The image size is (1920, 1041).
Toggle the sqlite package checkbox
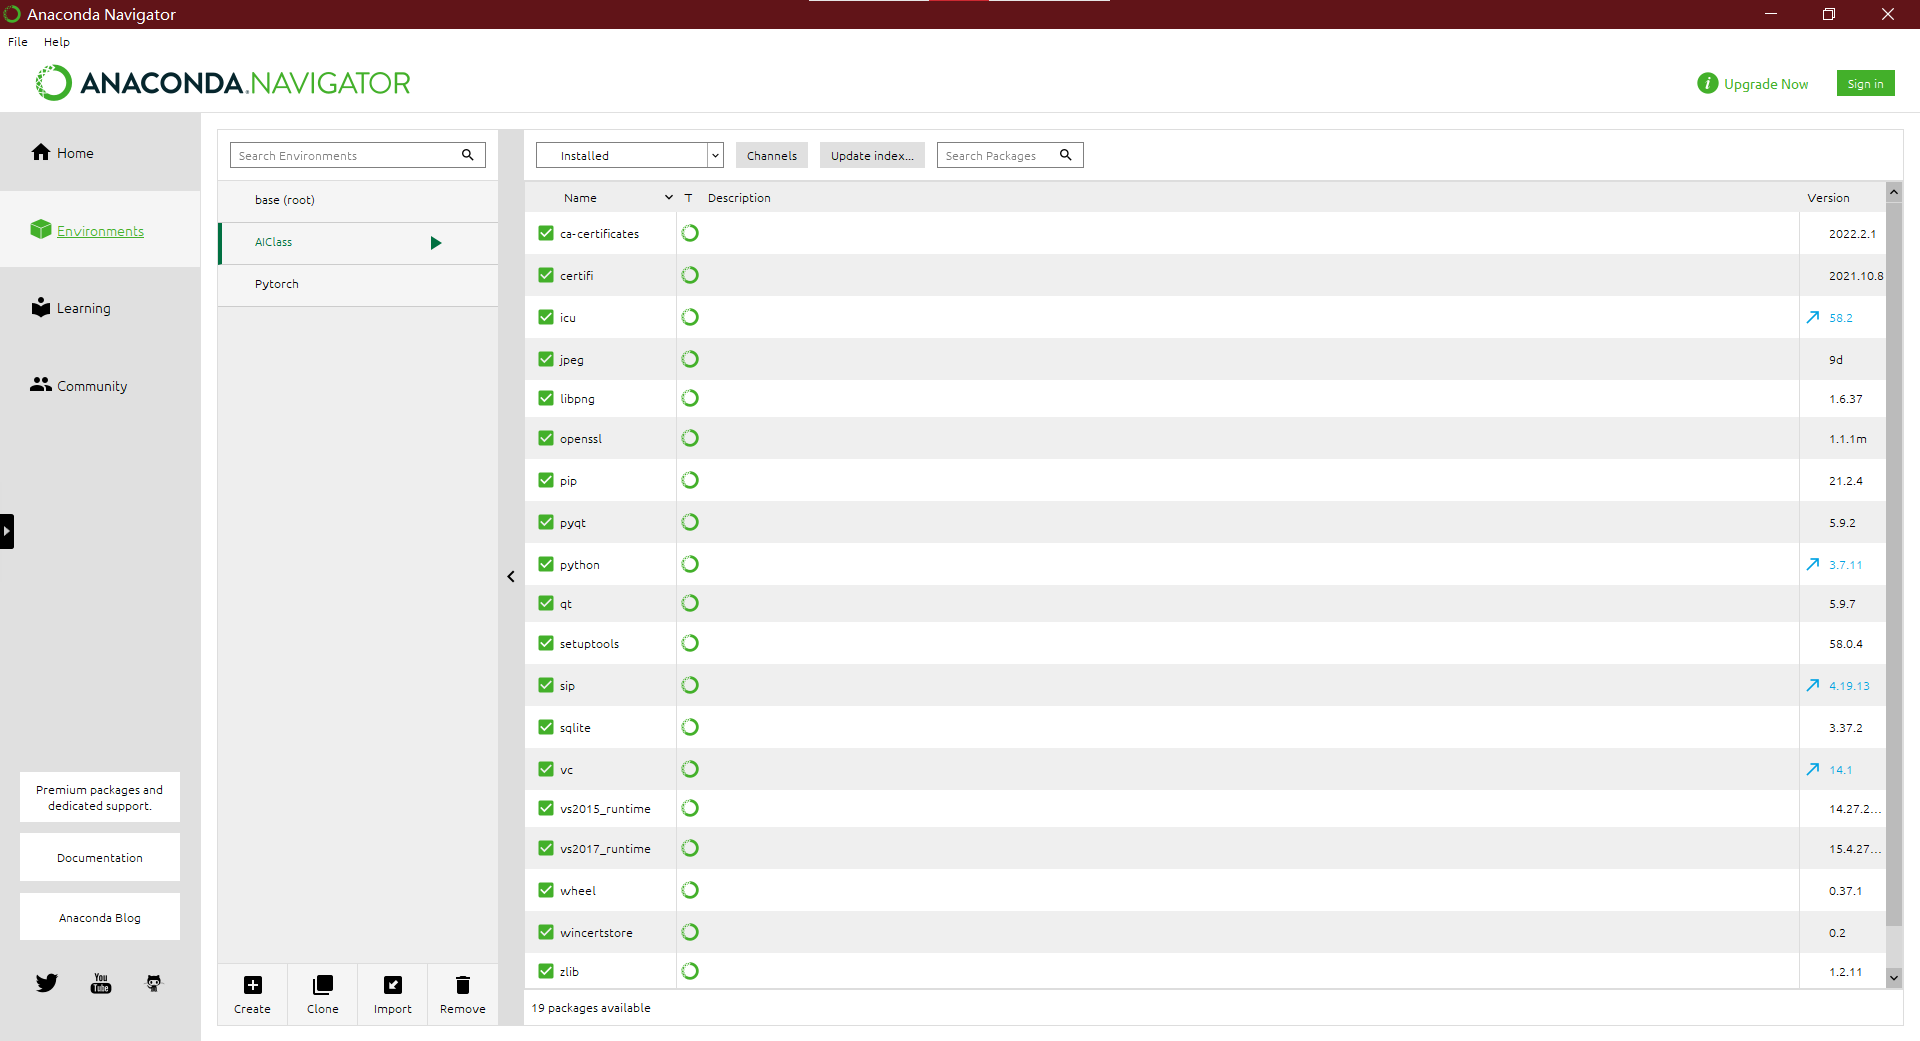[546, 727]
